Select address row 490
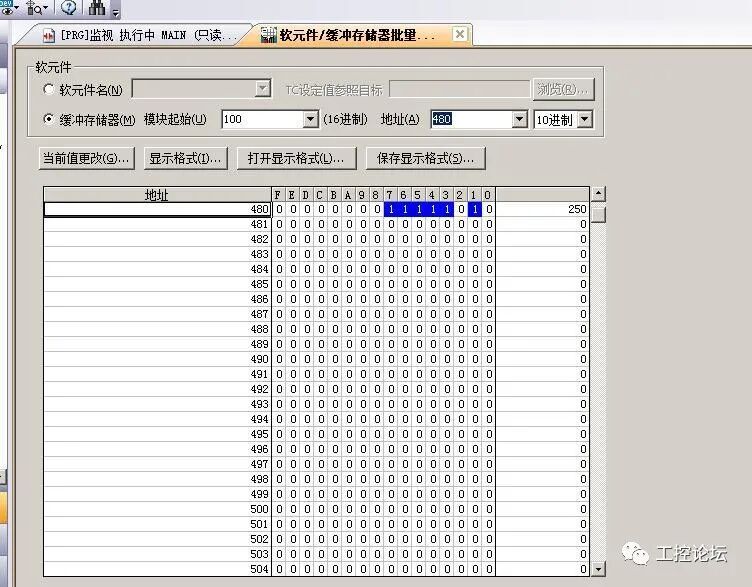 click(x=157, y=359)
